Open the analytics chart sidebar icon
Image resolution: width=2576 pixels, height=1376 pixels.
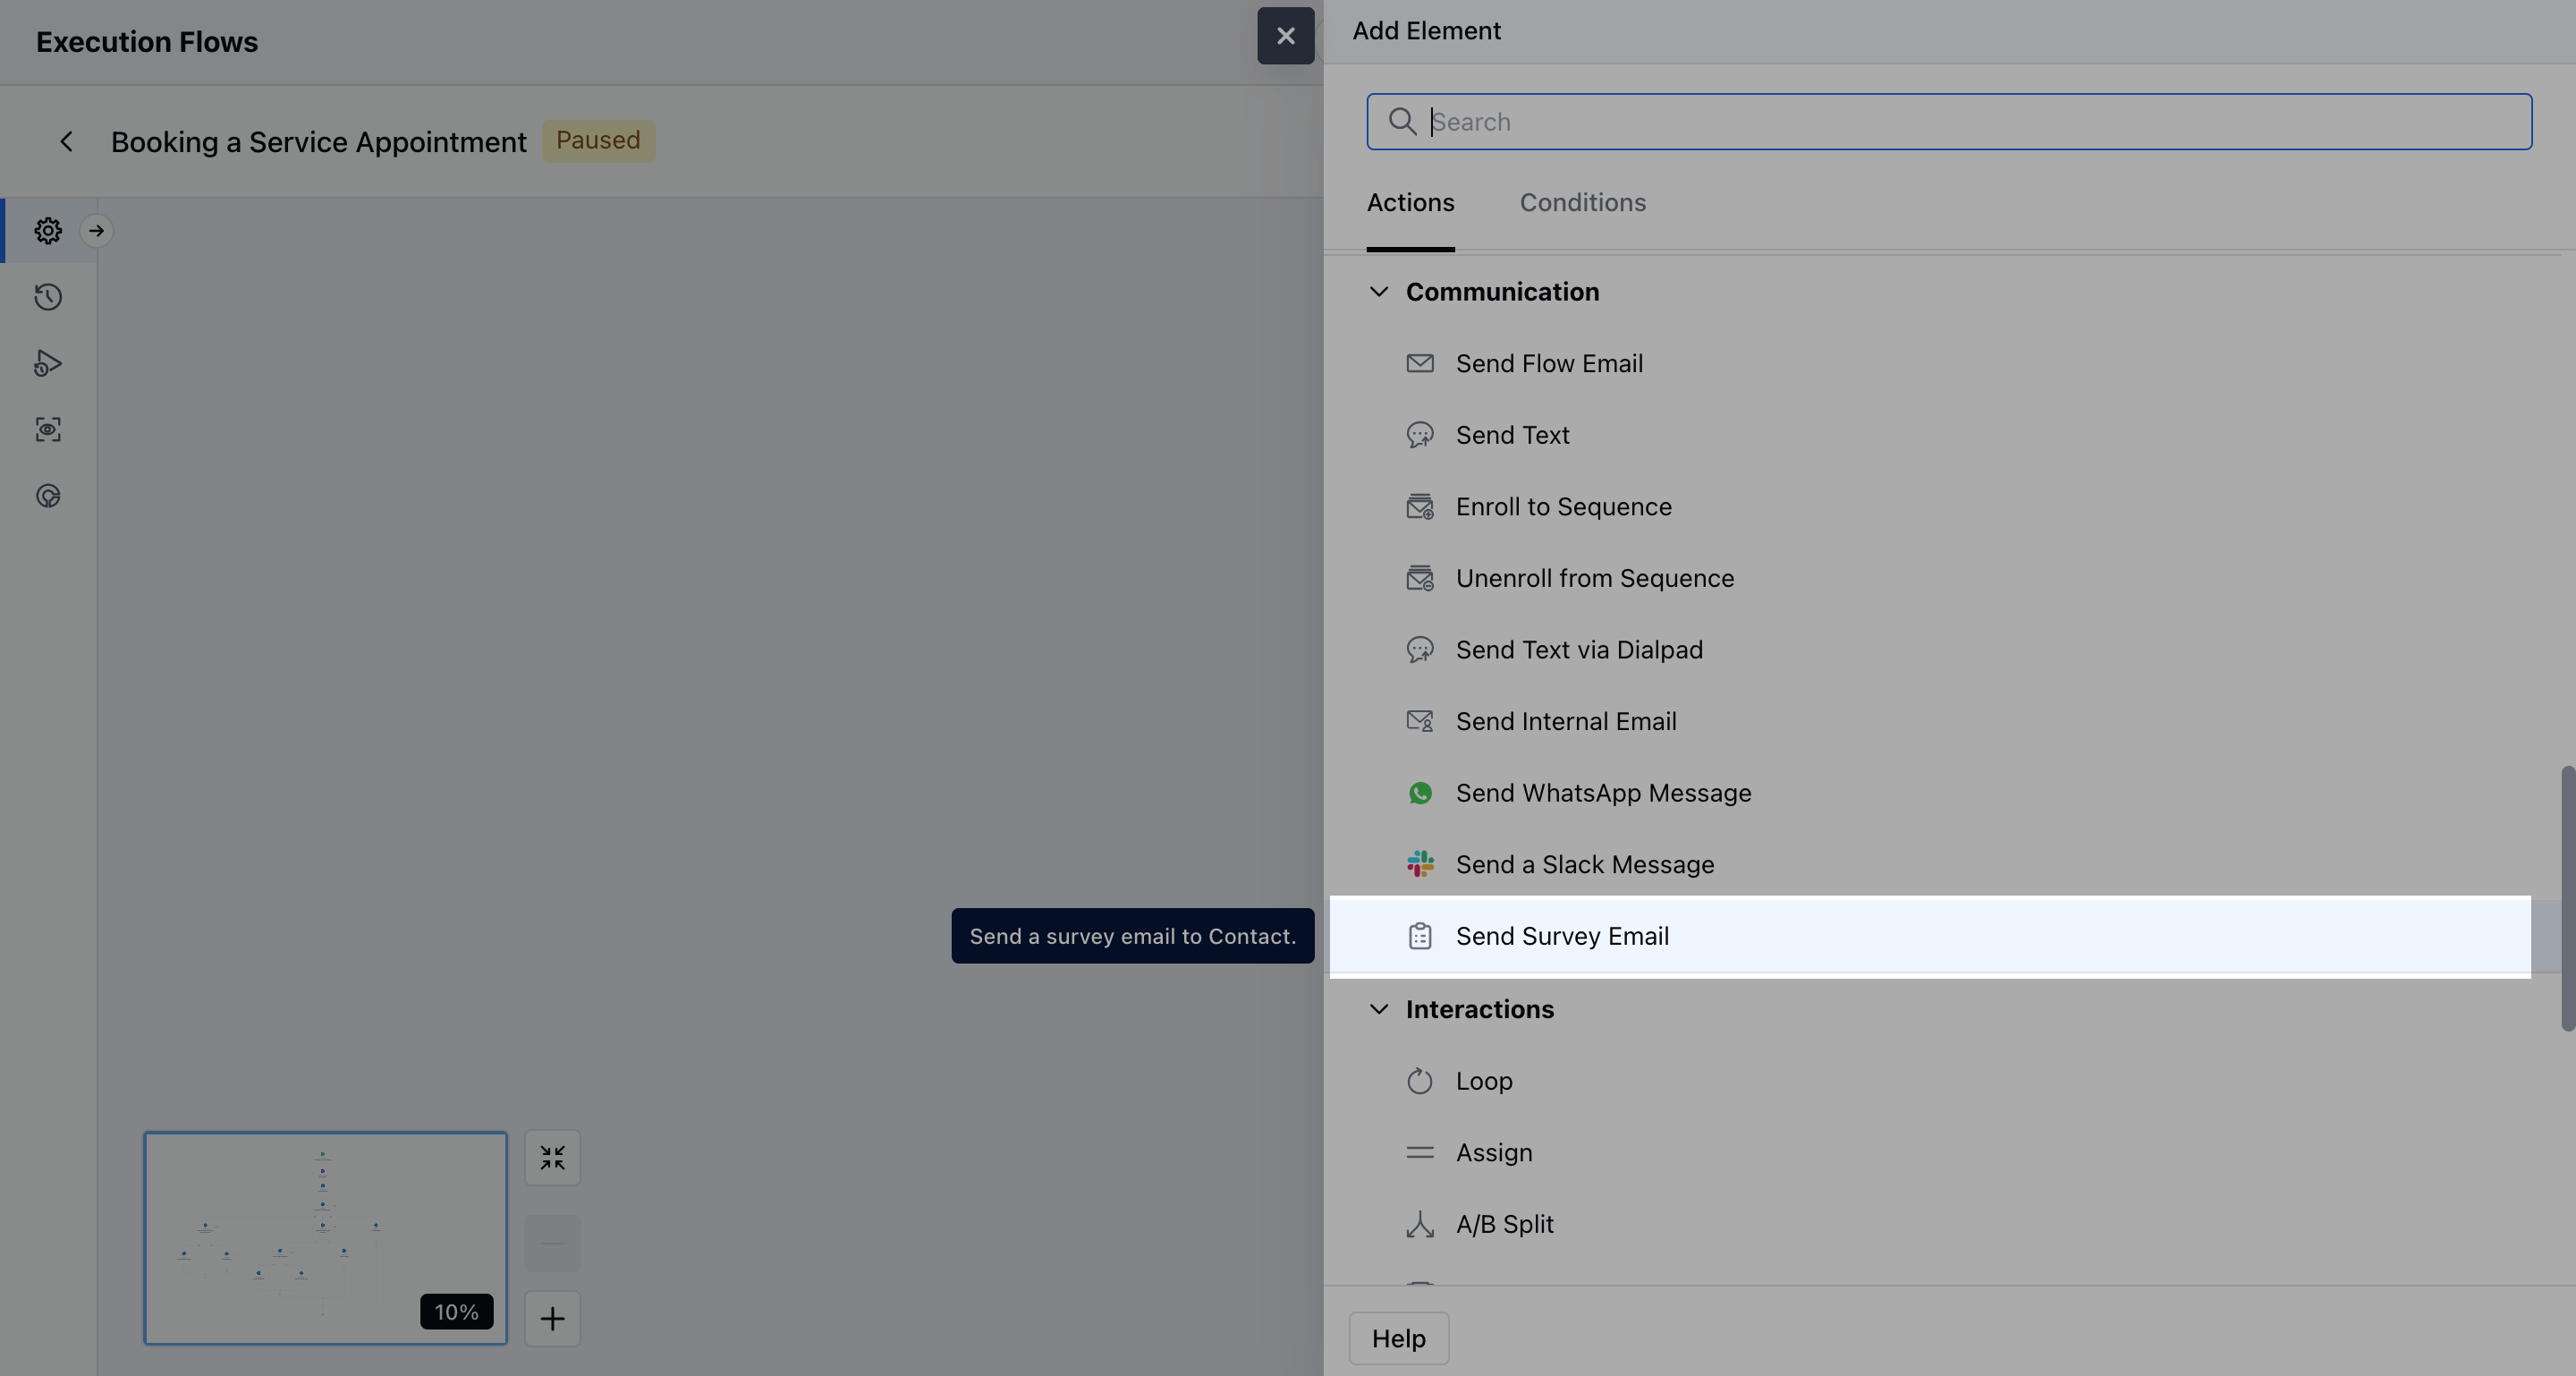point(48,496)
